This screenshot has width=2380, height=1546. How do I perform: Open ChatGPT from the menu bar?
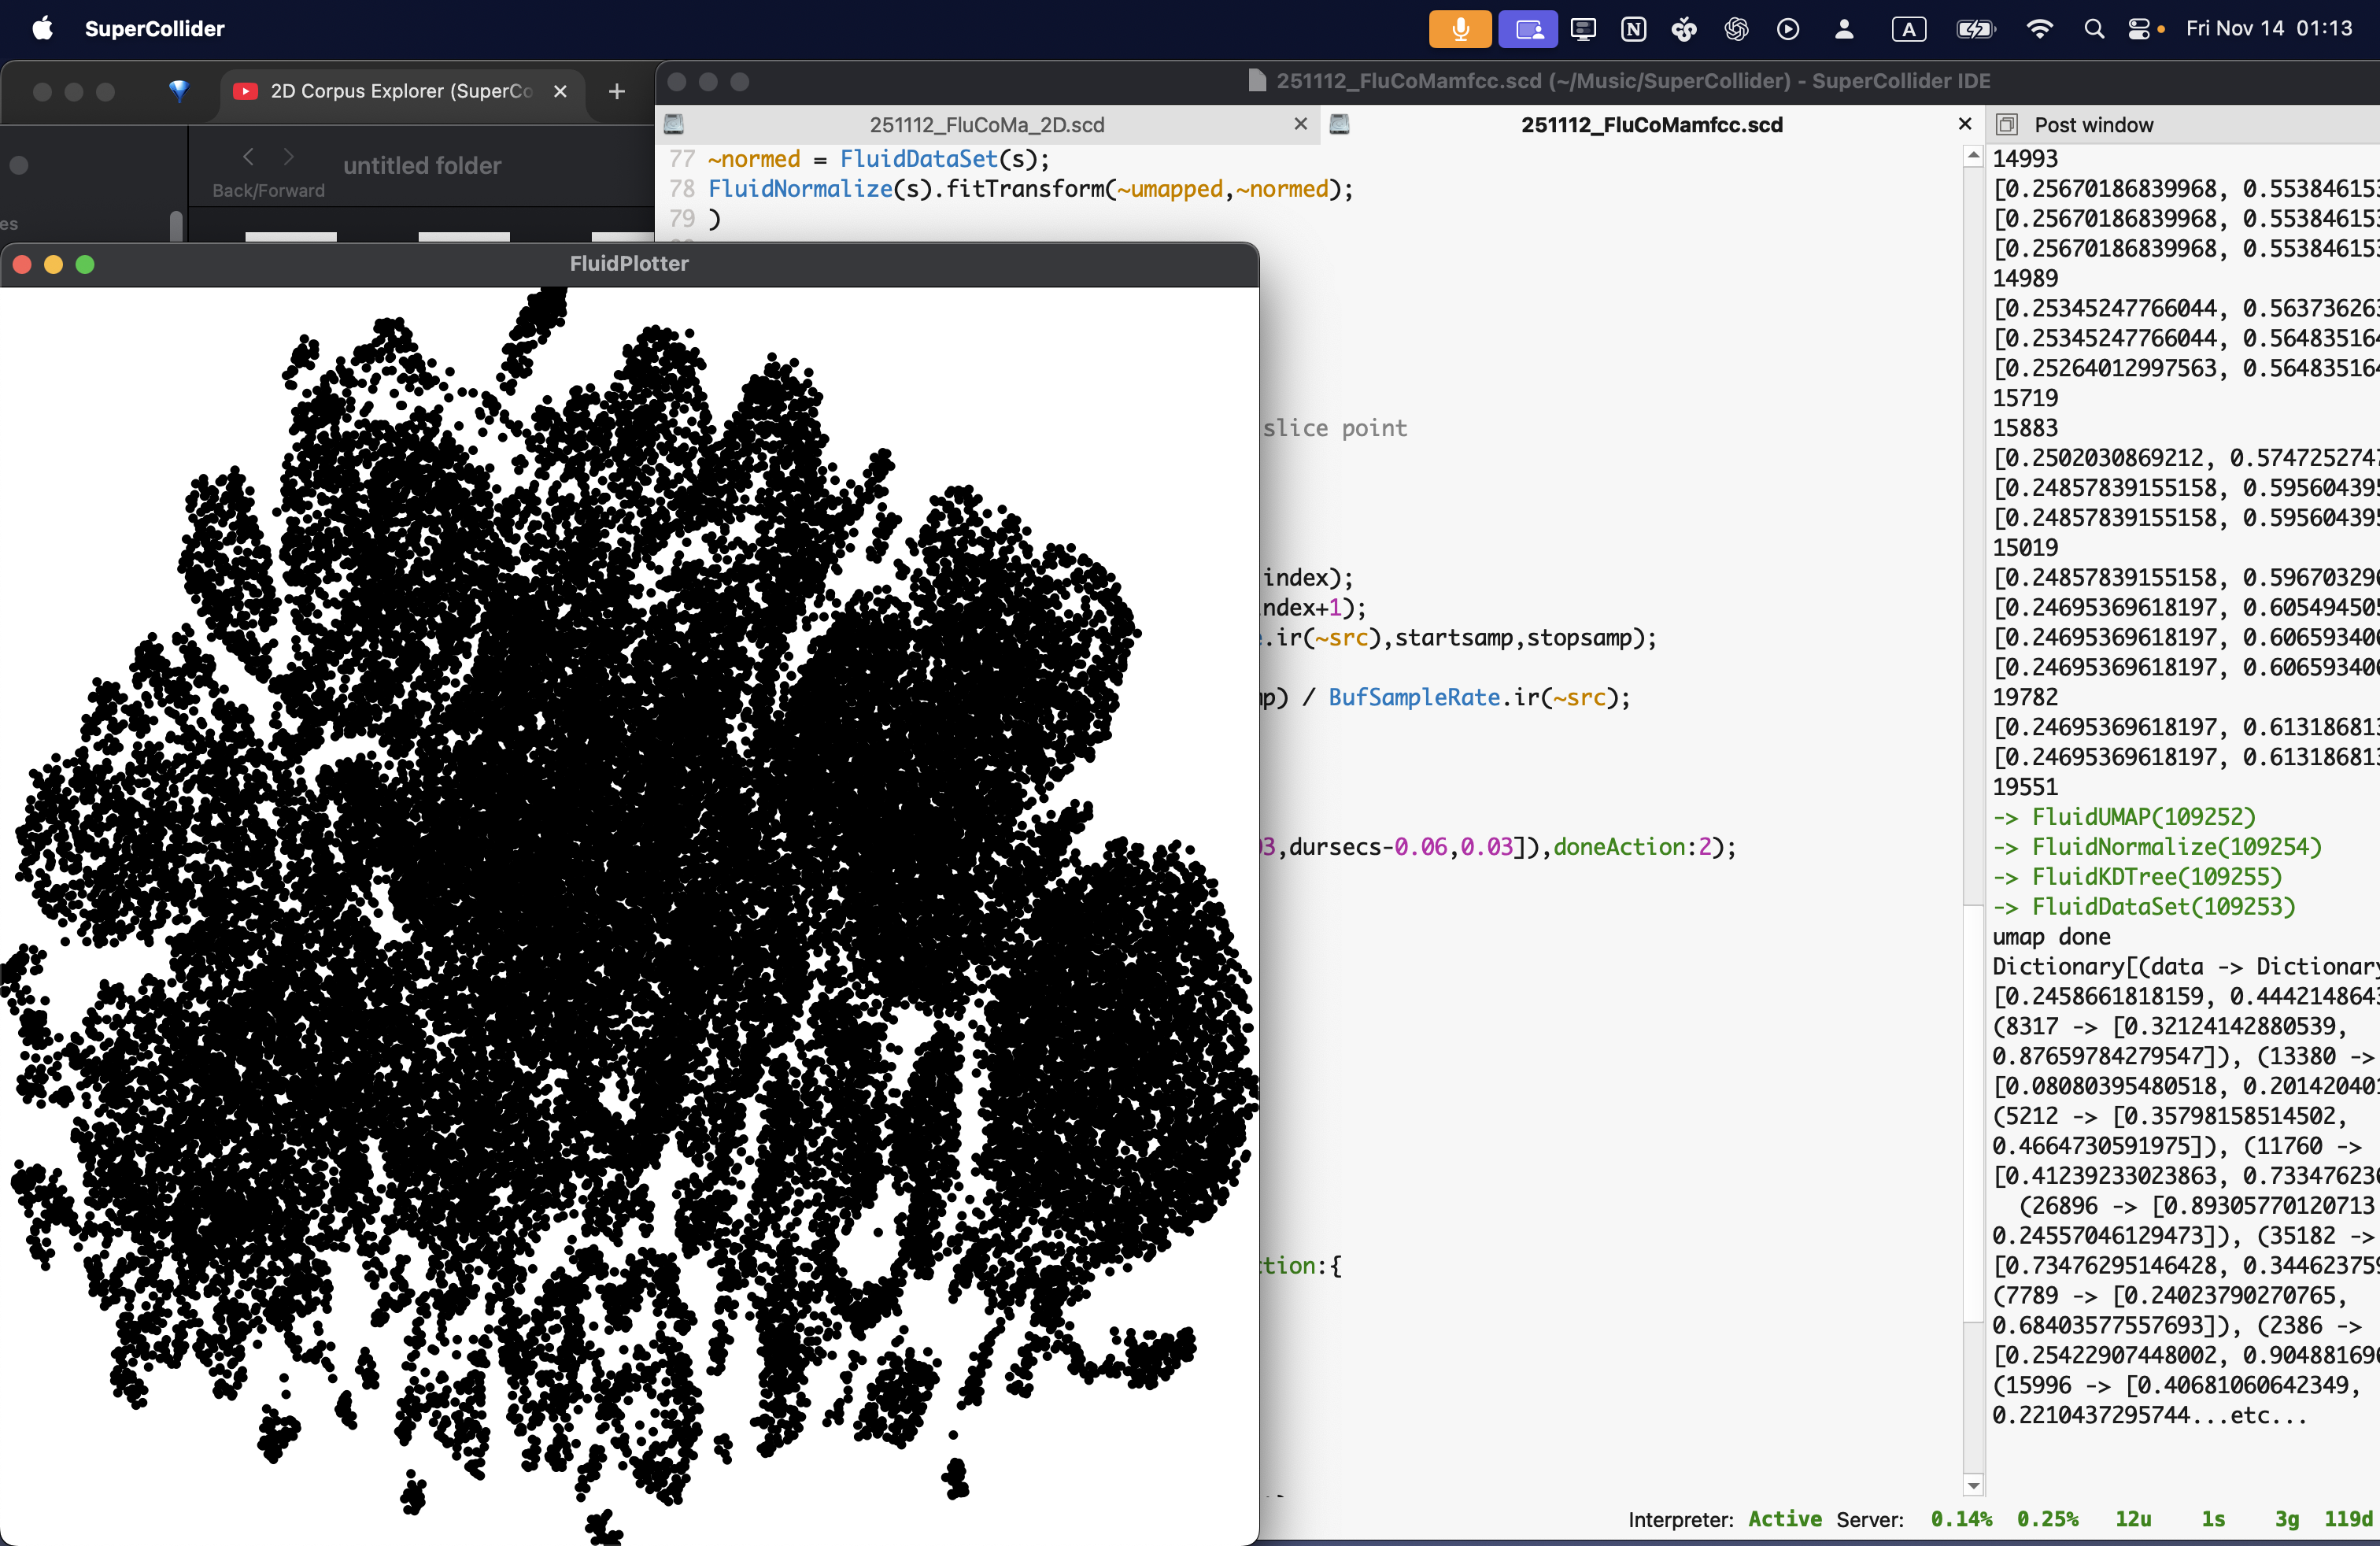coord(1737,29)
